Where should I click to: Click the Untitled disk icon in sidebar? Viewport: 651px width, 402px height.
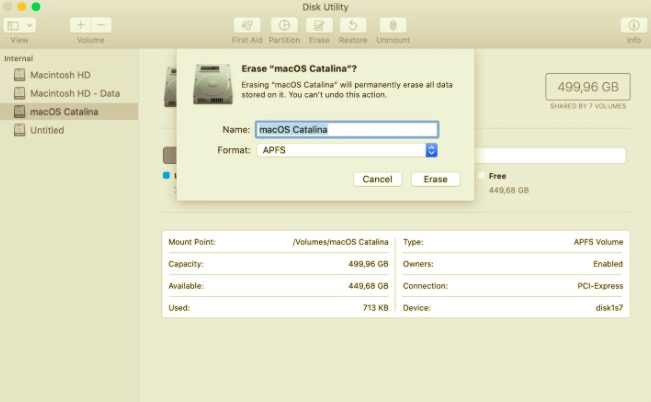(19, 130)
